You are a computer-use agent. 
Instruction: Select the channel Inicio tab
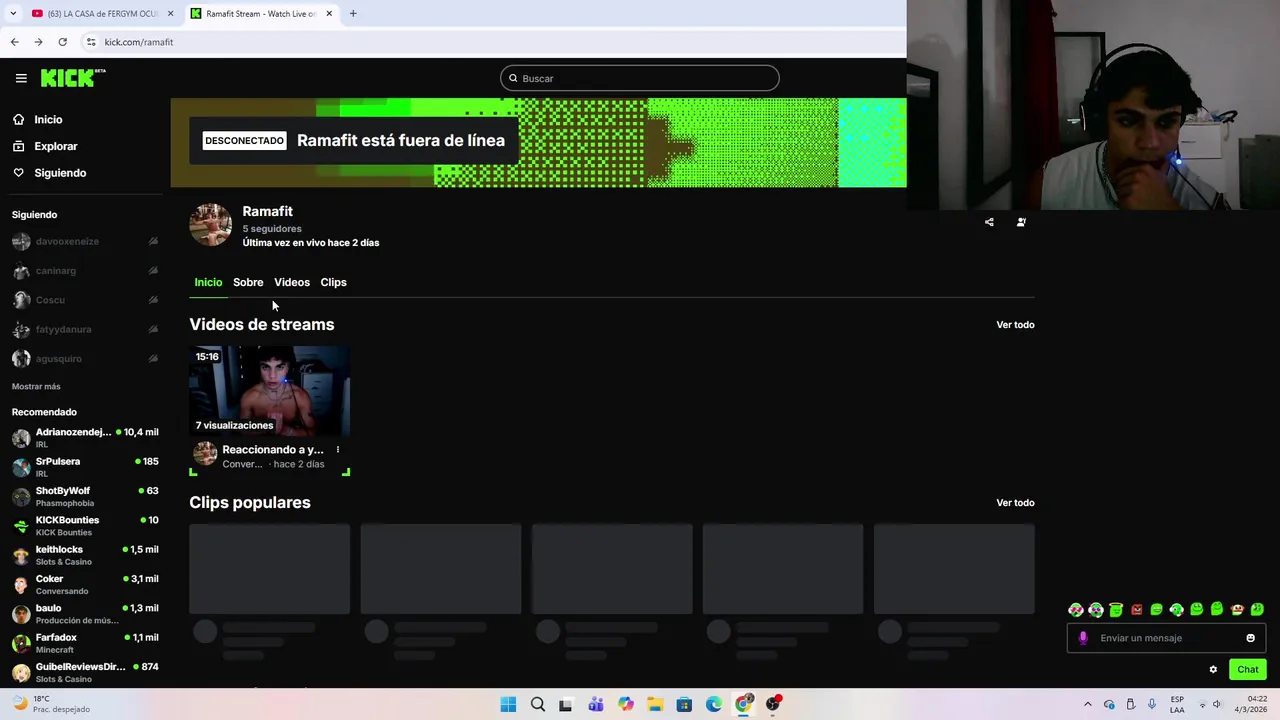[208, 282]
